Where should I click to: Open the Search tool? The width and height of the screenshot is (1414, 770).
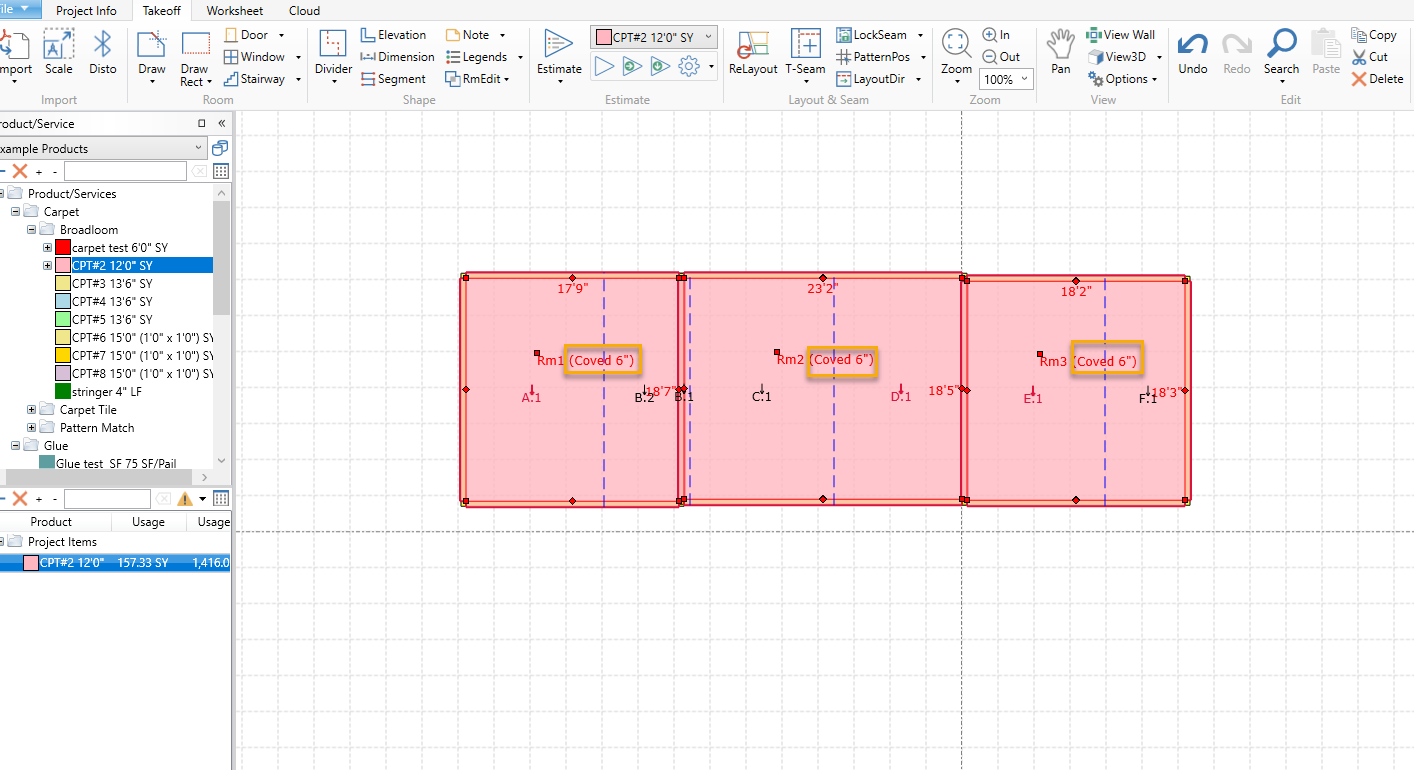(x=1281, y=53)
